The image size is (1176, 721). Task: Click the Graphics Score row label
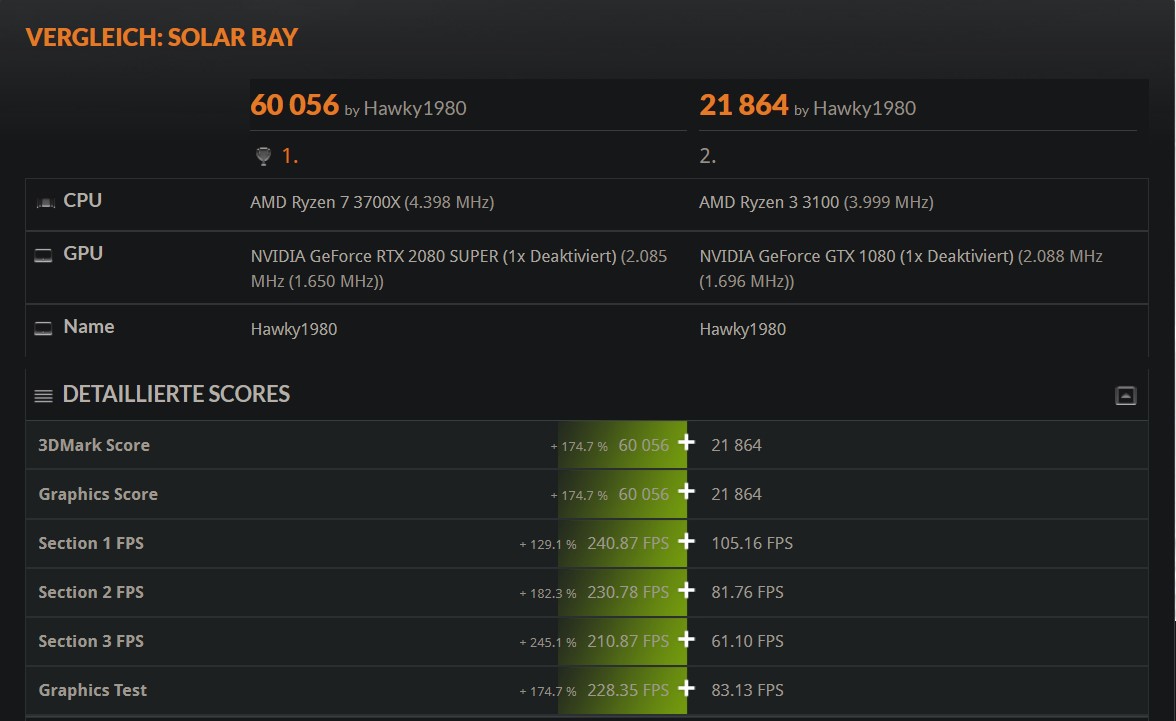pyautogui.click(x=98, y=494)
